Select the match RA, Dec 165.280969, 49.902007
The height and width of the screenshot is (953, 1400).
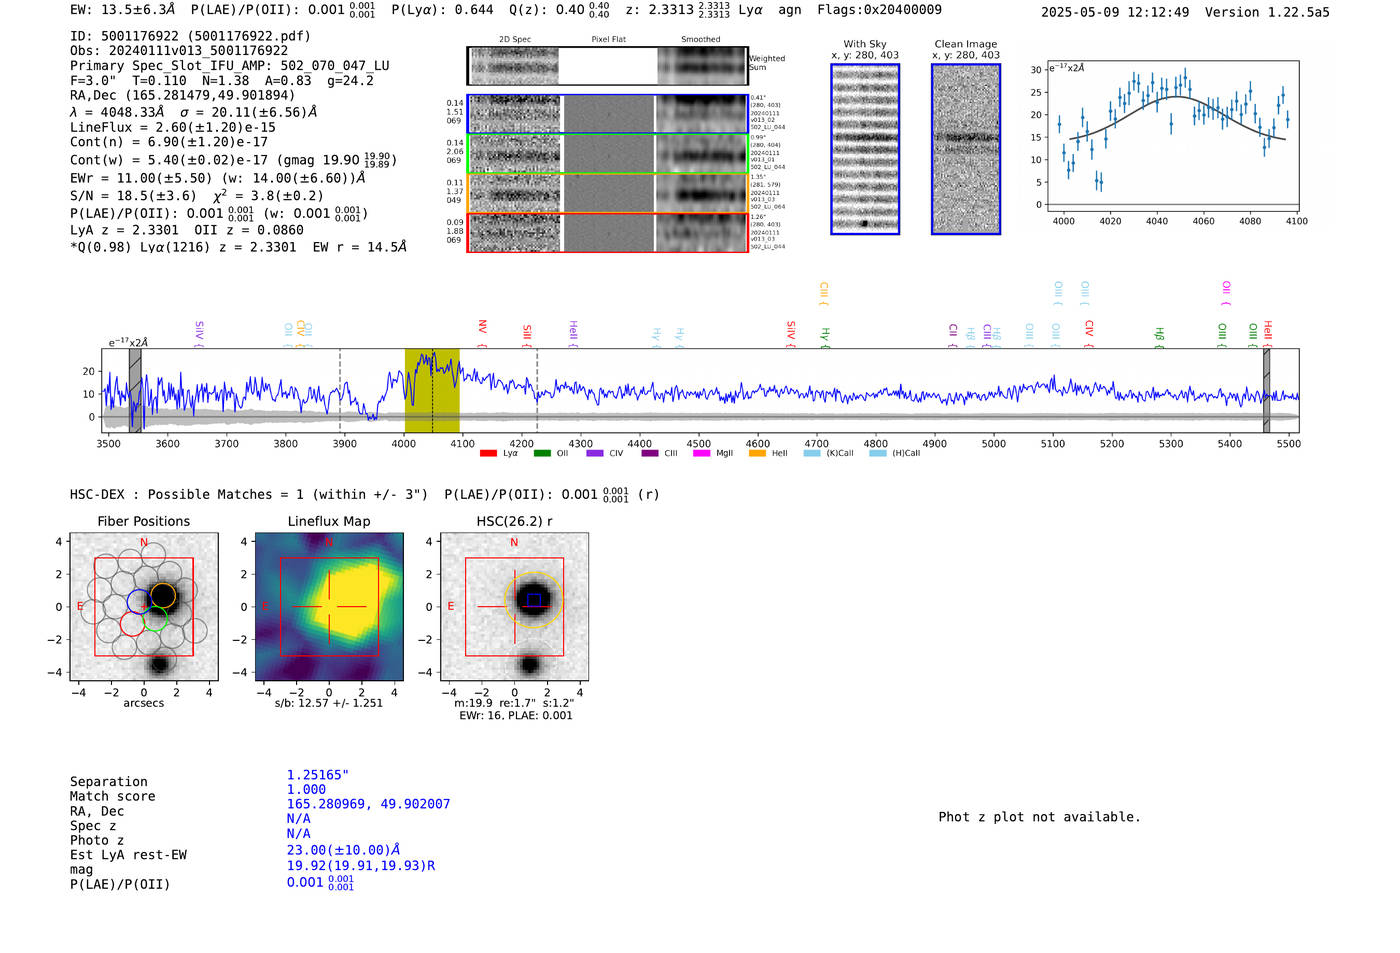pos(368,804)
